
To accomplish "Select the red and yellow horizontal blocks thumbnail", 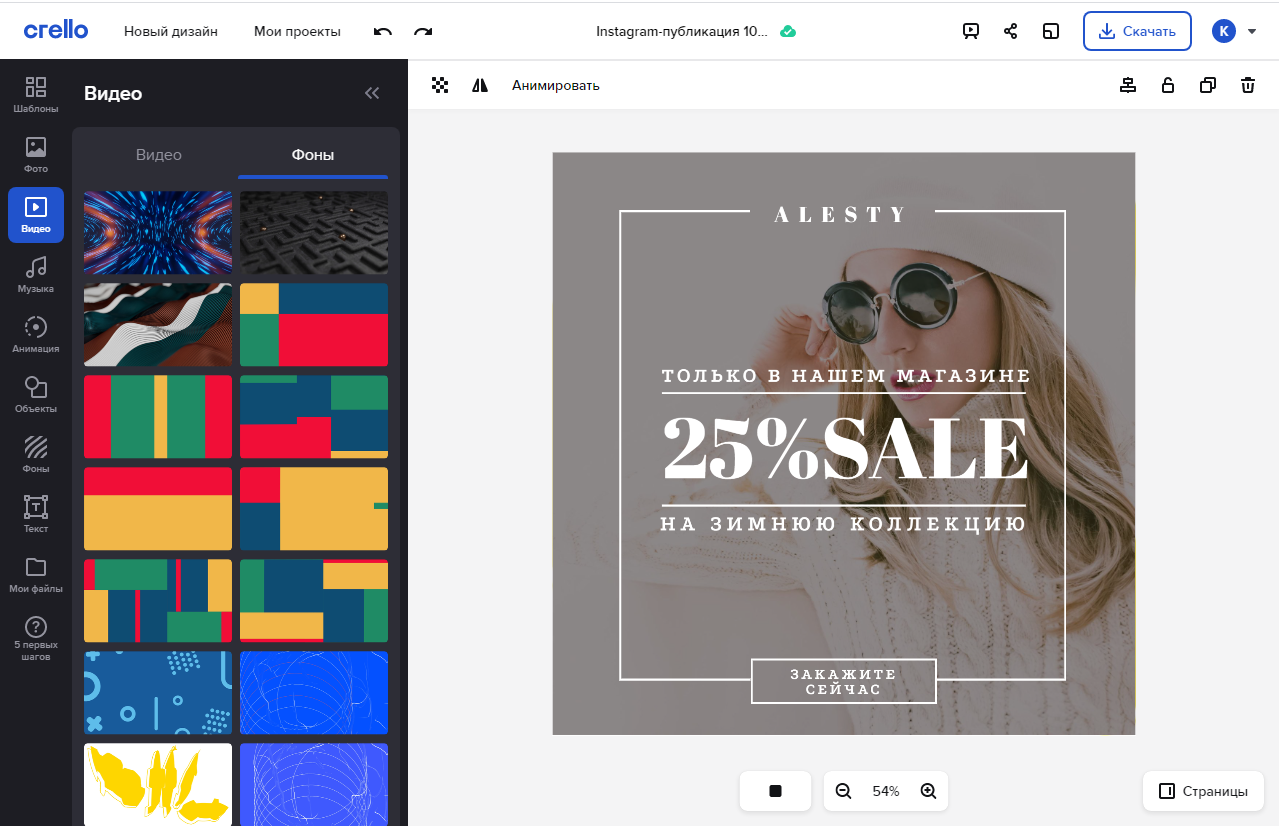I will (x=158, y=508).
